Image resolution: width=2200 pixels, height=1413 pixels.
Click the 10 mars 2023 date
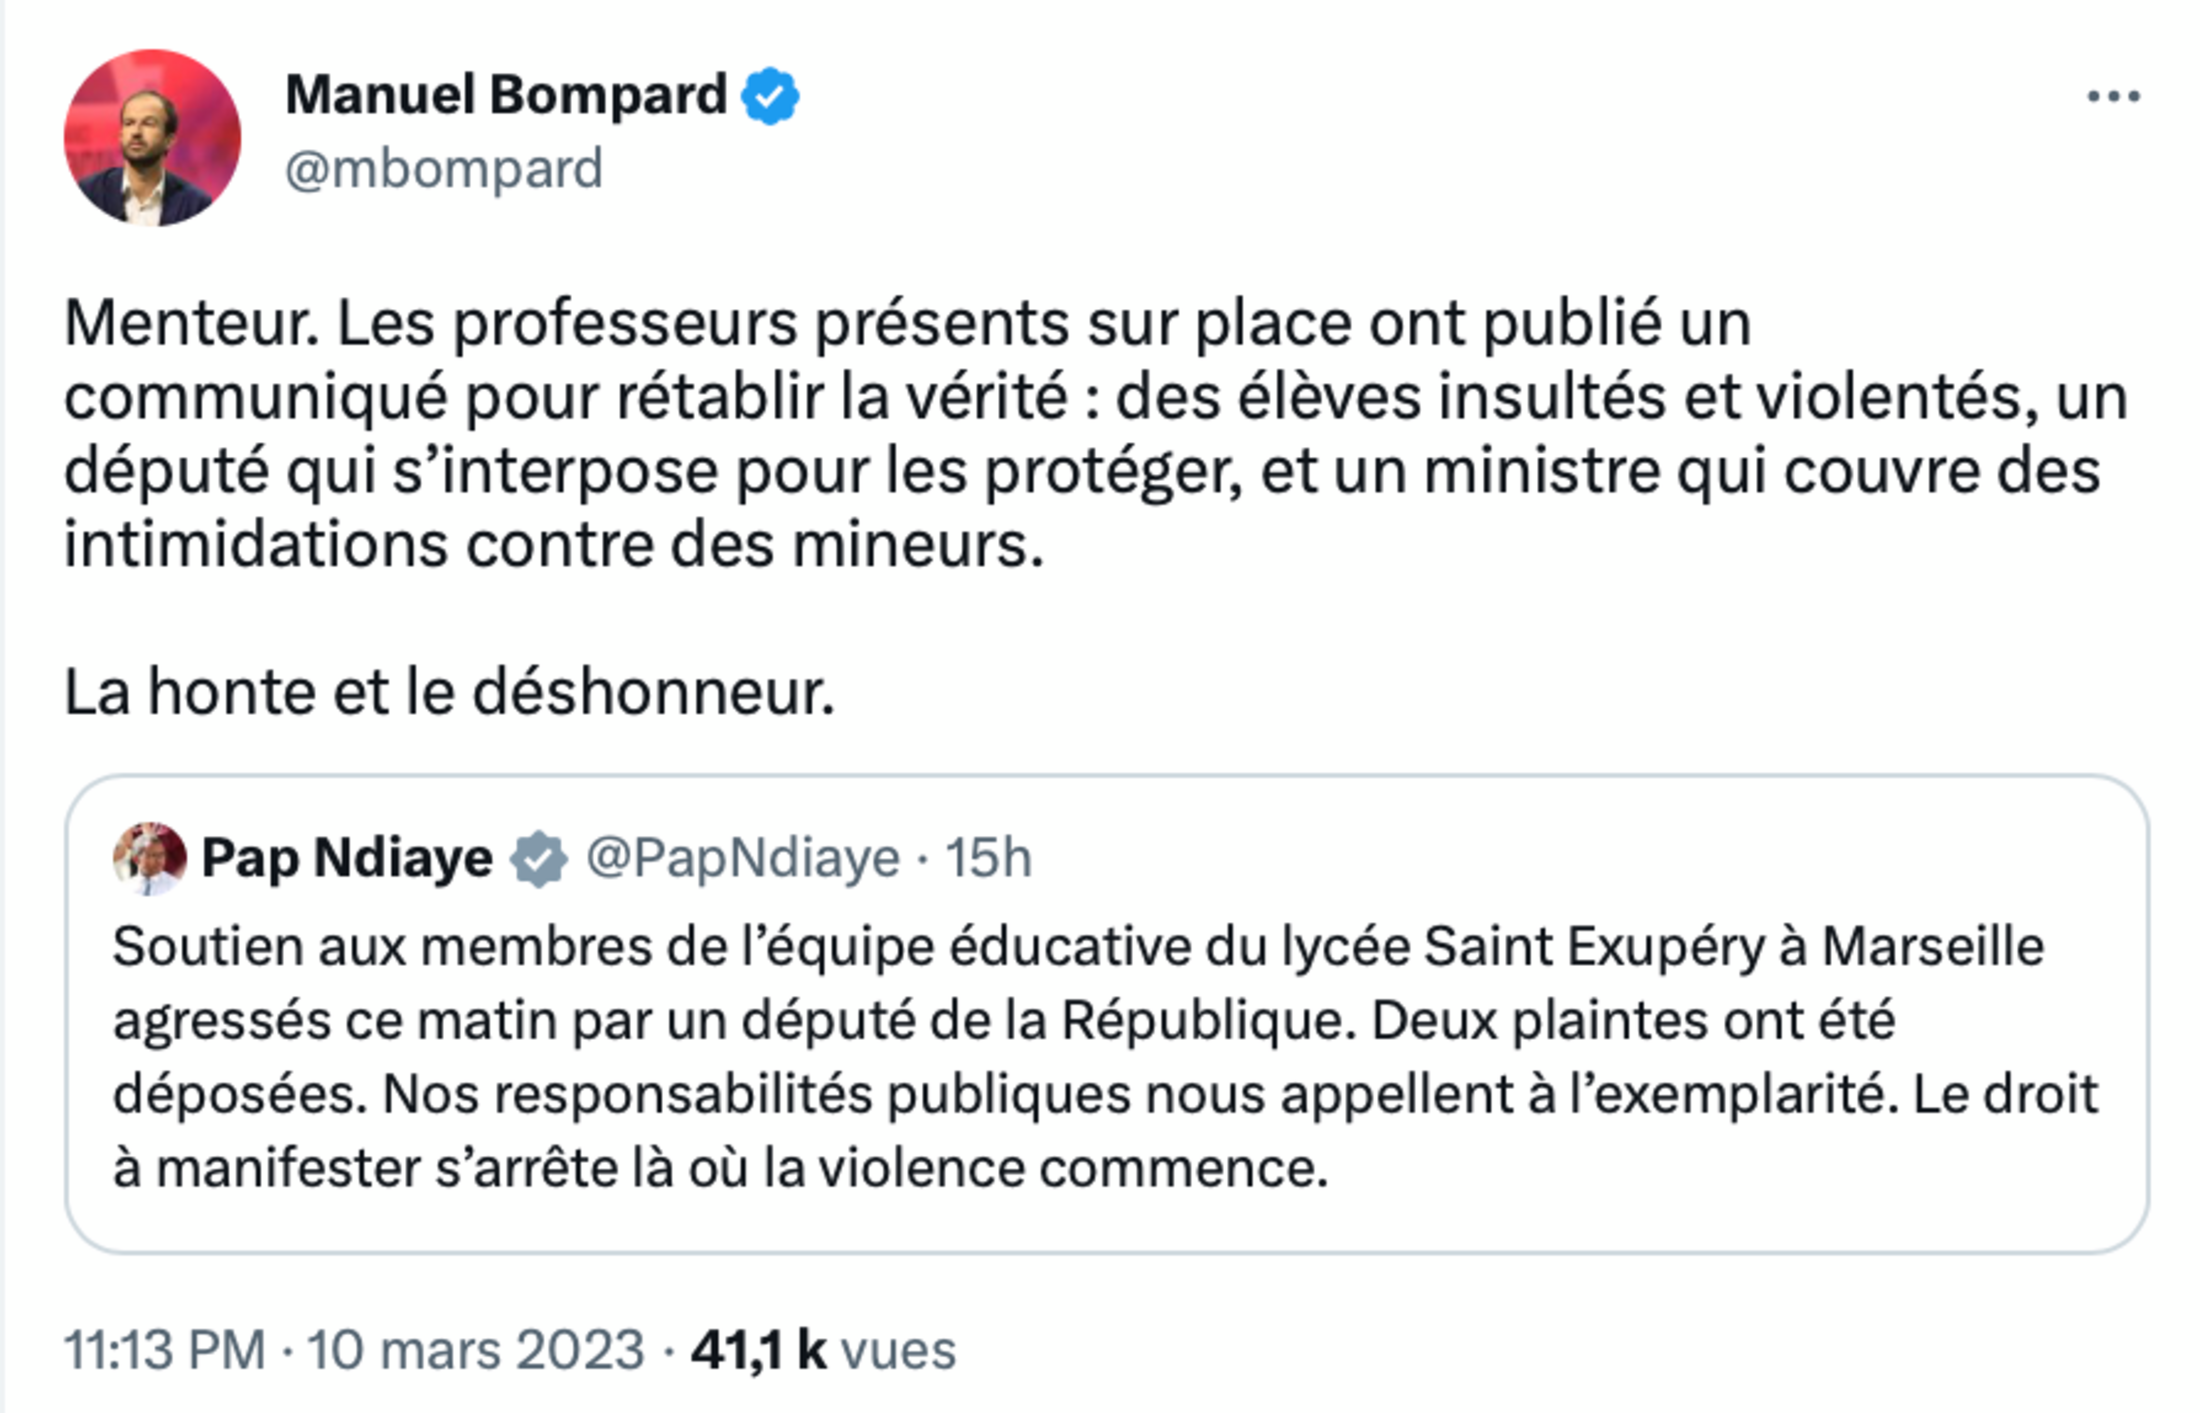click(475, 1350)
